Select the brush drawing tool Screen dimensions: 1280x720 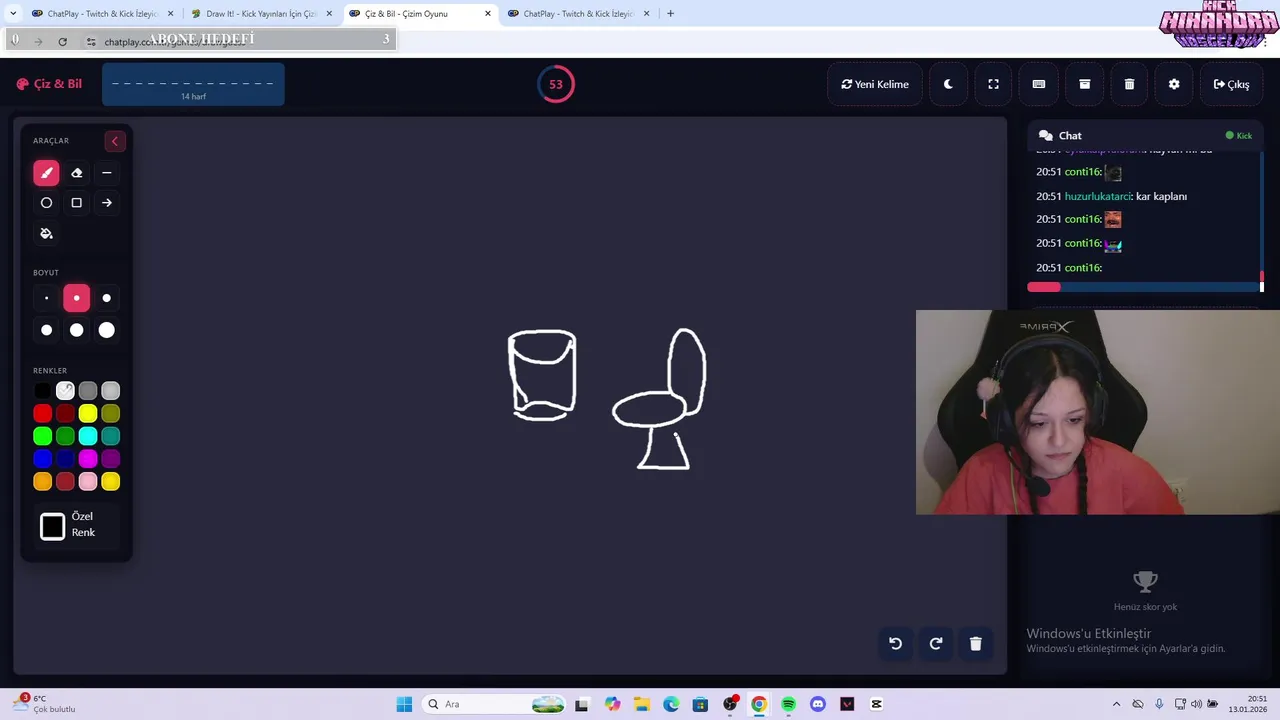click(46, 173)
